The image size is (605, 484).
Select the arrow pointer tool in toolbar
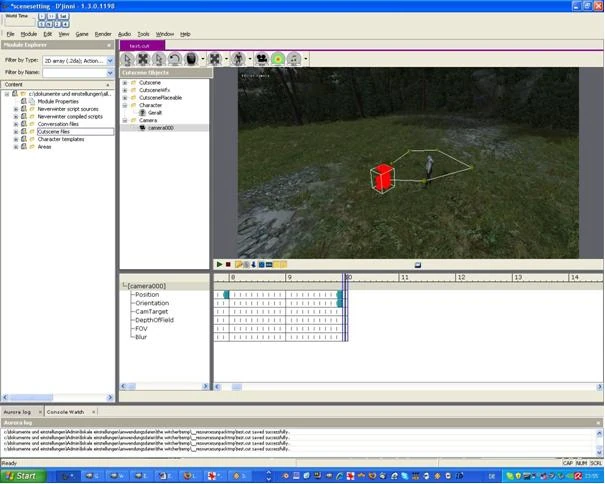click(127, 59)
